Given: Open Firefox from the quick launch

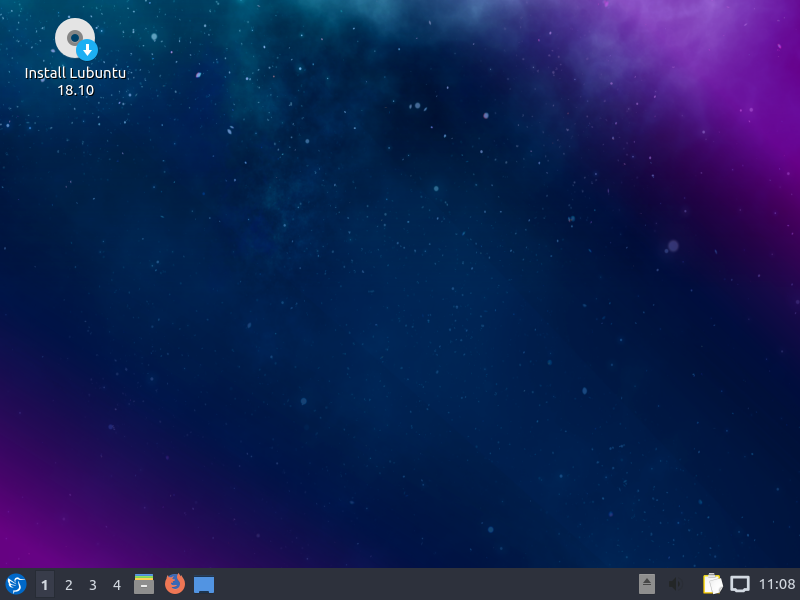Looking at the screenshot, I should pyautogui.click(x=175, y=584).
